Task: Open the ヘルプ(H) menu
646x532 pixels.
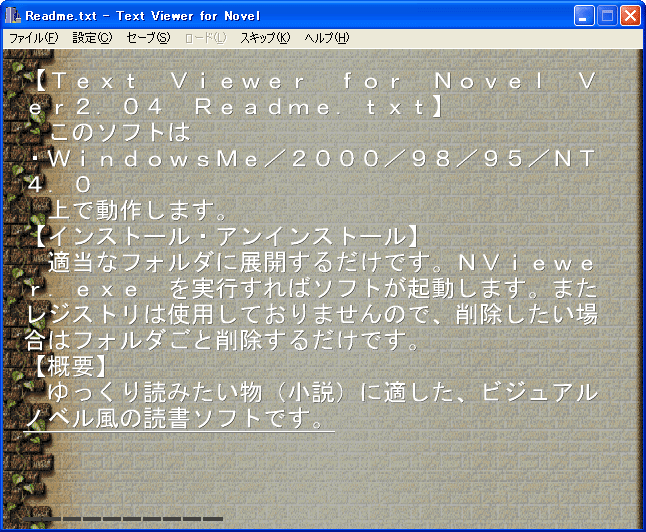Action: (326, 38)
